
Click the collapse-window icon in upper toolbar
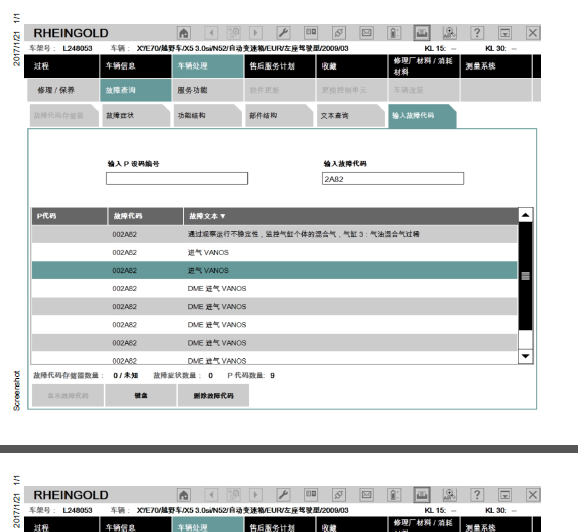click(x=505, y=33)
